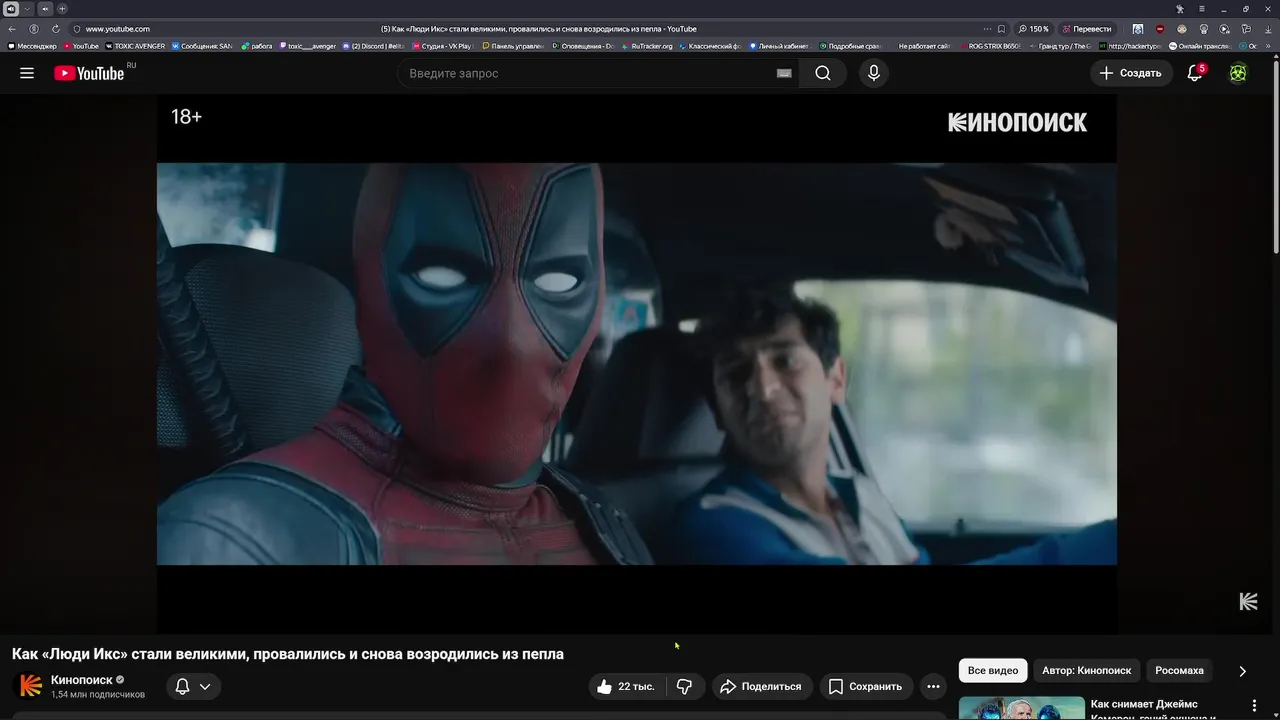Open the on-screen keyboard icon in search
1280x720 pixels.
pos(784,73)
